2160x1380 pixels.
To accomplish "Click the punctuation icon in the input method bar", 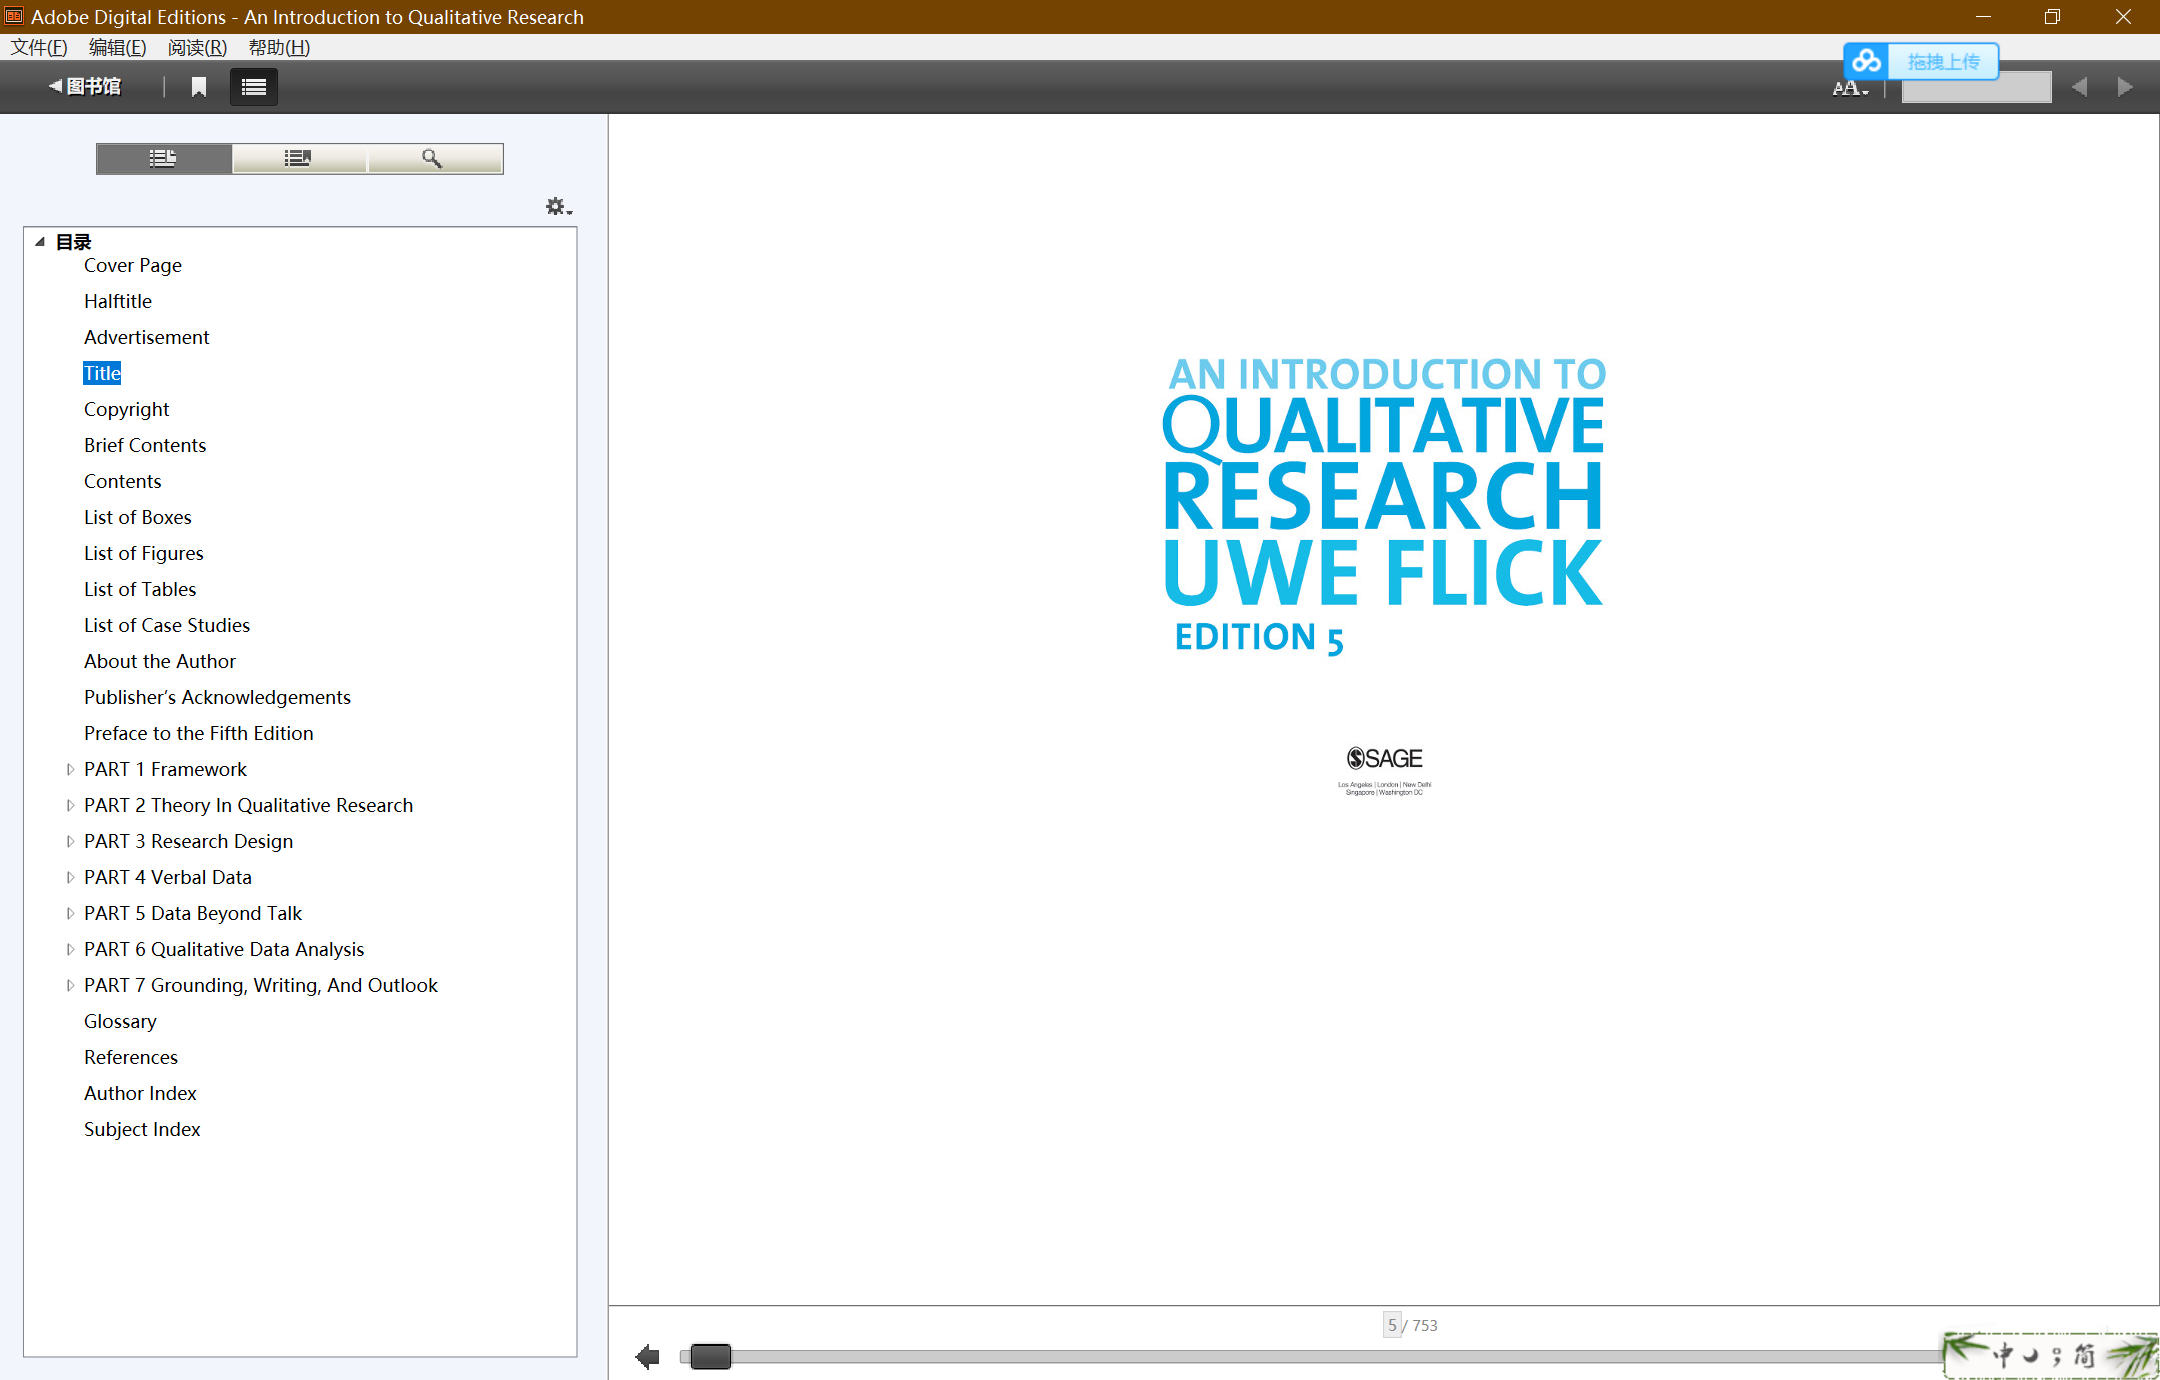I will pyautogui.click(x=2057, y=1356).
